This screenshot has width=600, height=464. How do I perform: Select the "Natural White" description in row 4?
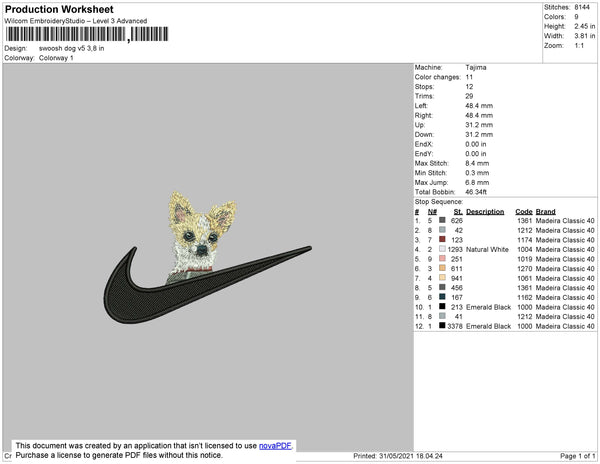[488, 249]
